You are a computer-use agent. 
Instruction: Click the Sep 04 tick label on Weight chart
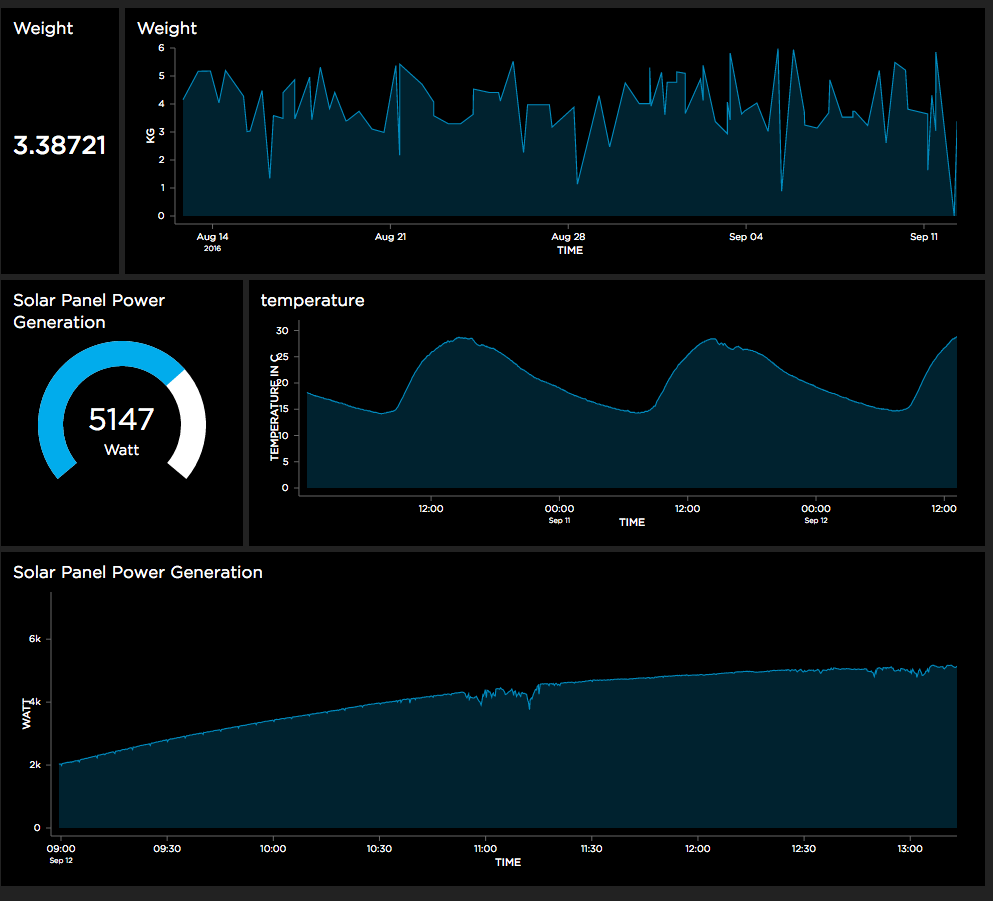point(746,237)
